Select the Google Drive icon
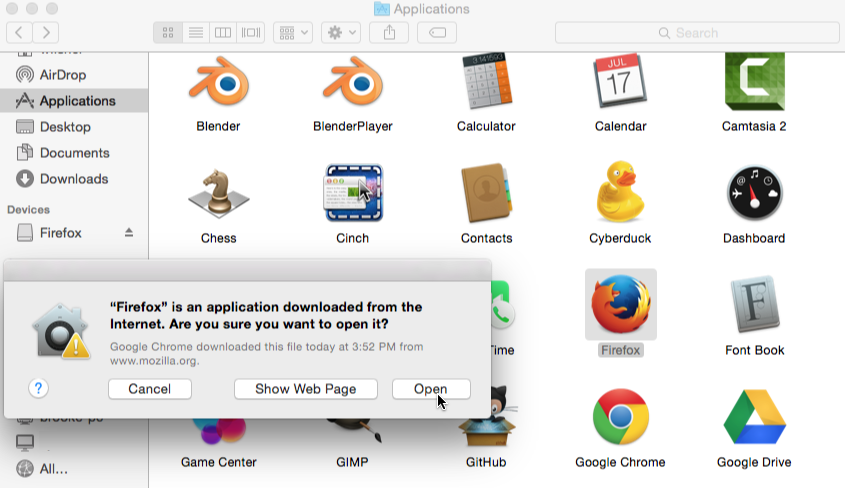The width and height of the screenshot is (845, 488). [754, 417]
